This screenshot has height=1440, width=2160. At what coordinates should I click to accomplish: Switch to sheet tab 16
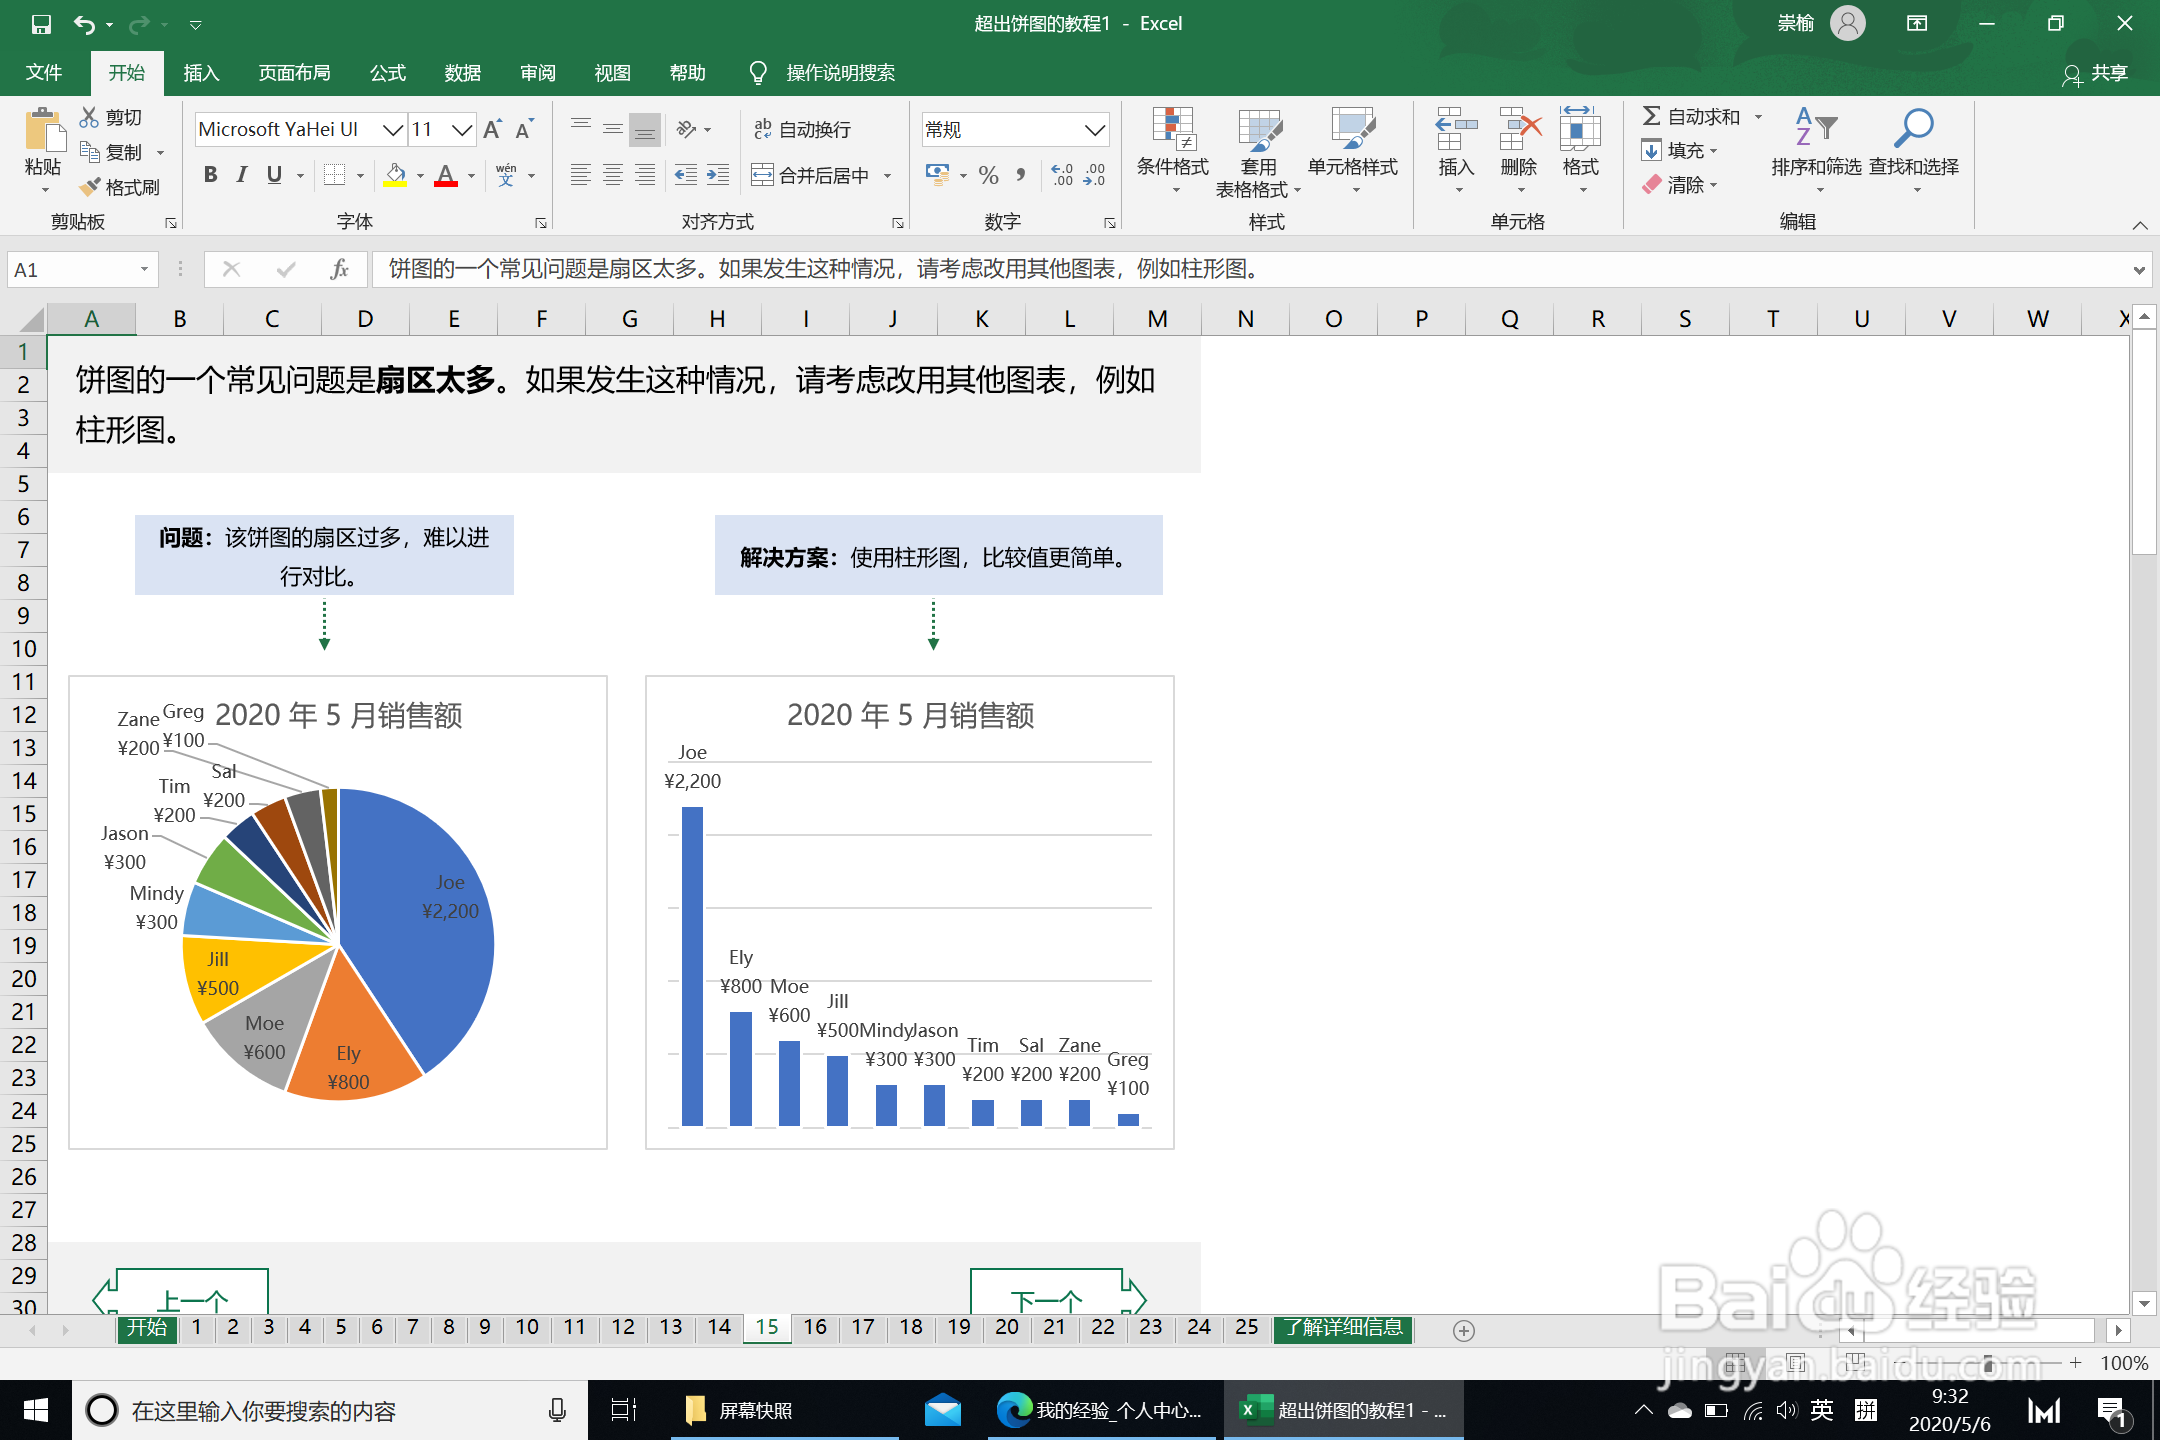815,1327
